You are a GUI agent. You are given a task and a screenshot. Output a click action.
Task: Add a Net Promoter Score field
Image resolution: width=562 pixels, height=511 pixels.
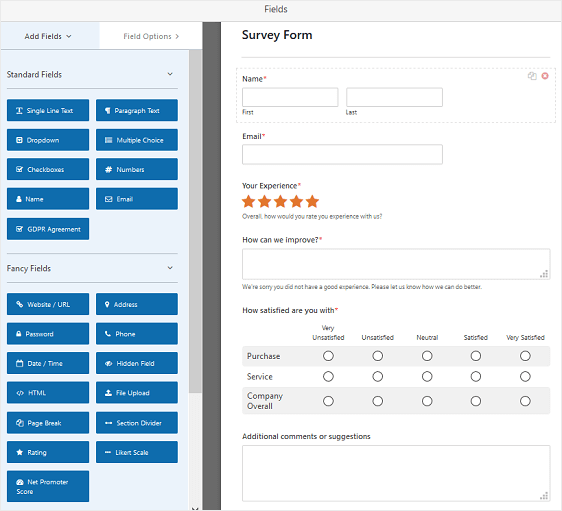pyautogui.click(x=48, y=486)
